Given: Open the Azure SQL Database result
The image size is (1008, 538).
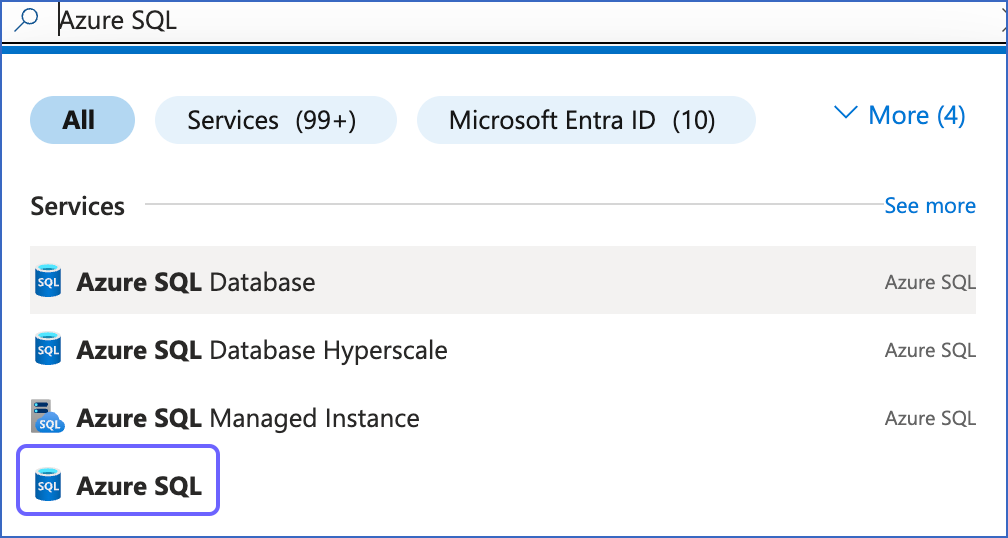Looking at the screenshot, I should coord(503,281).
